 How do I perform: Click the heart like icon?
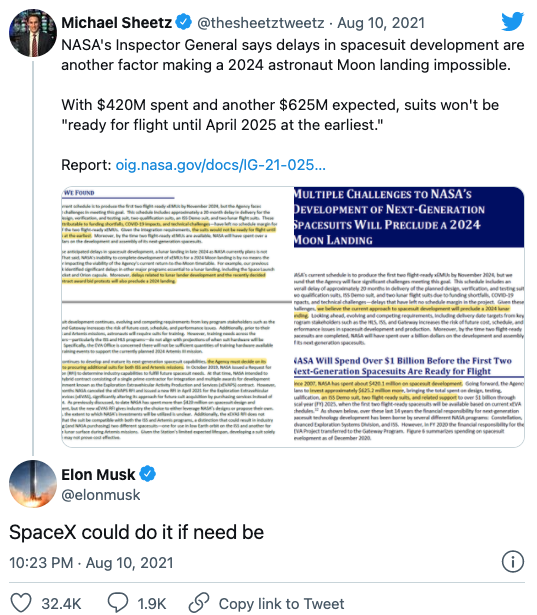[x=21, y=603]
